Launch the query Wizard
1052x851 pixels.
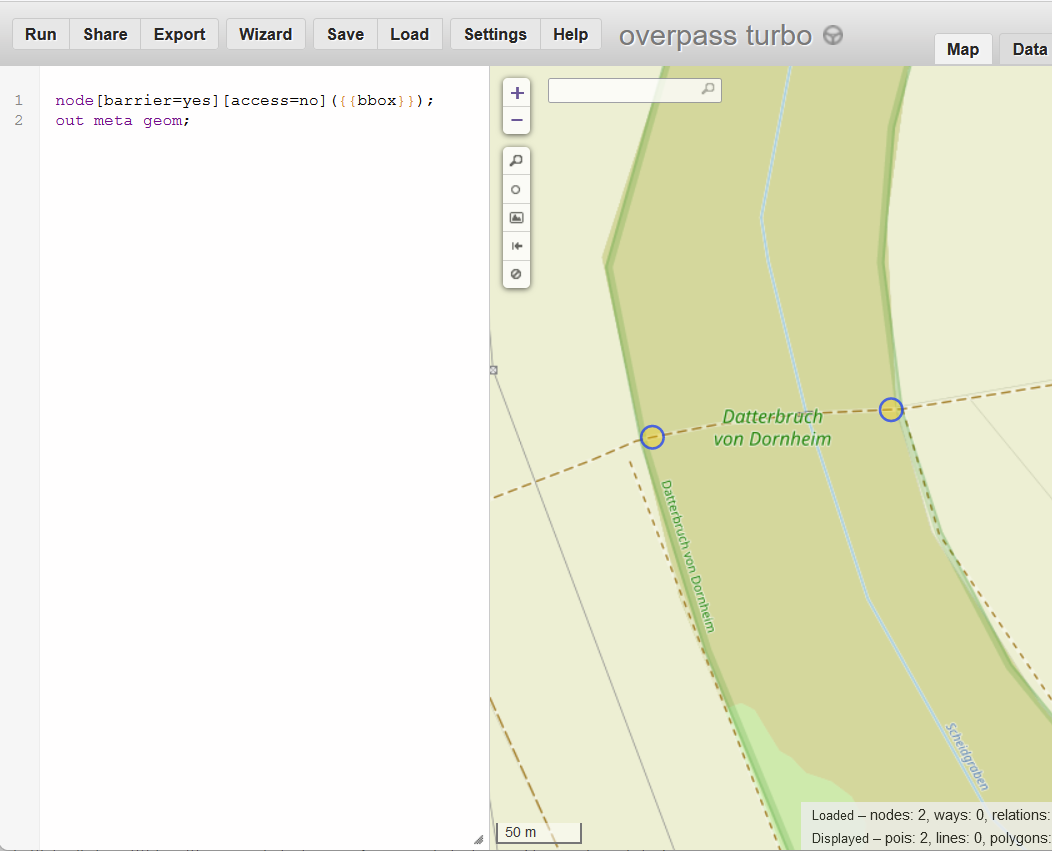tap(266, 34)
